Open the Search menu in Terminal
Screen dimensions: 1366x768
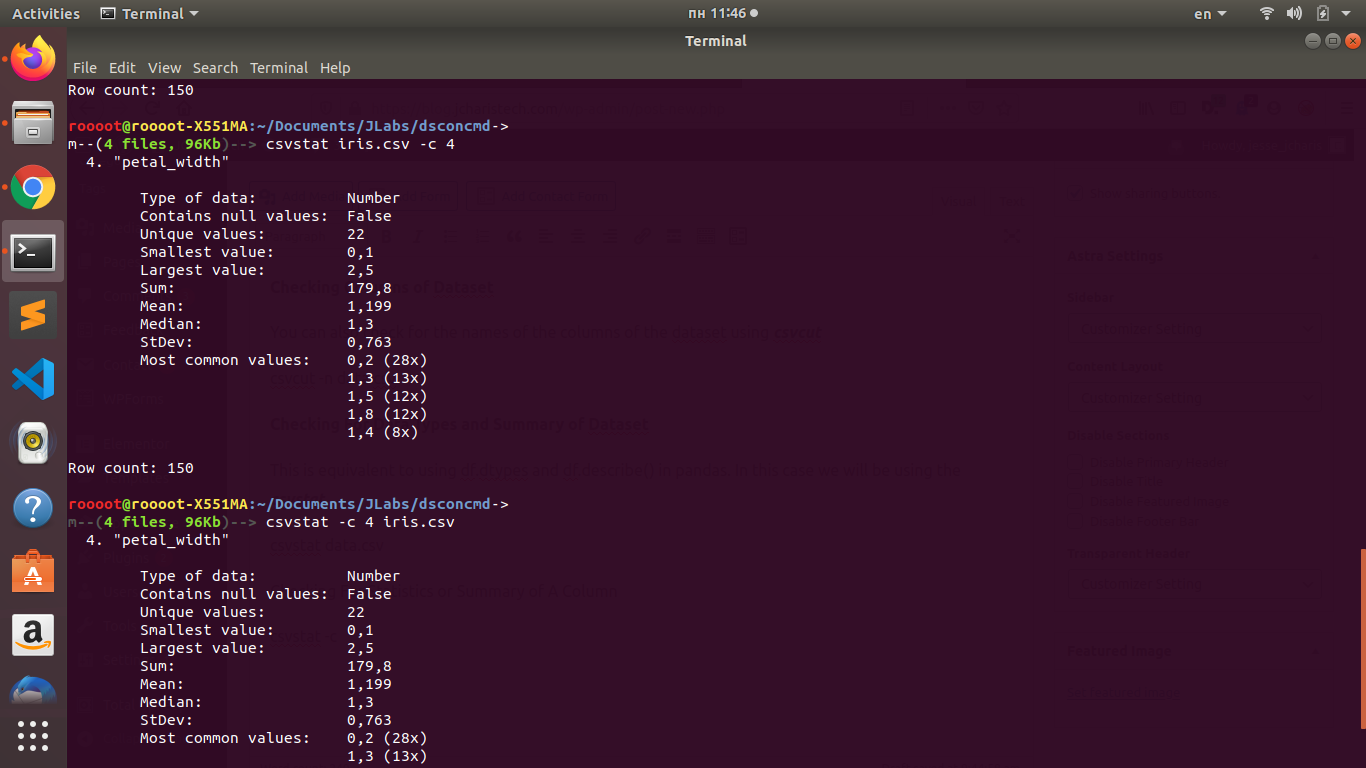(x=215, y=68)
